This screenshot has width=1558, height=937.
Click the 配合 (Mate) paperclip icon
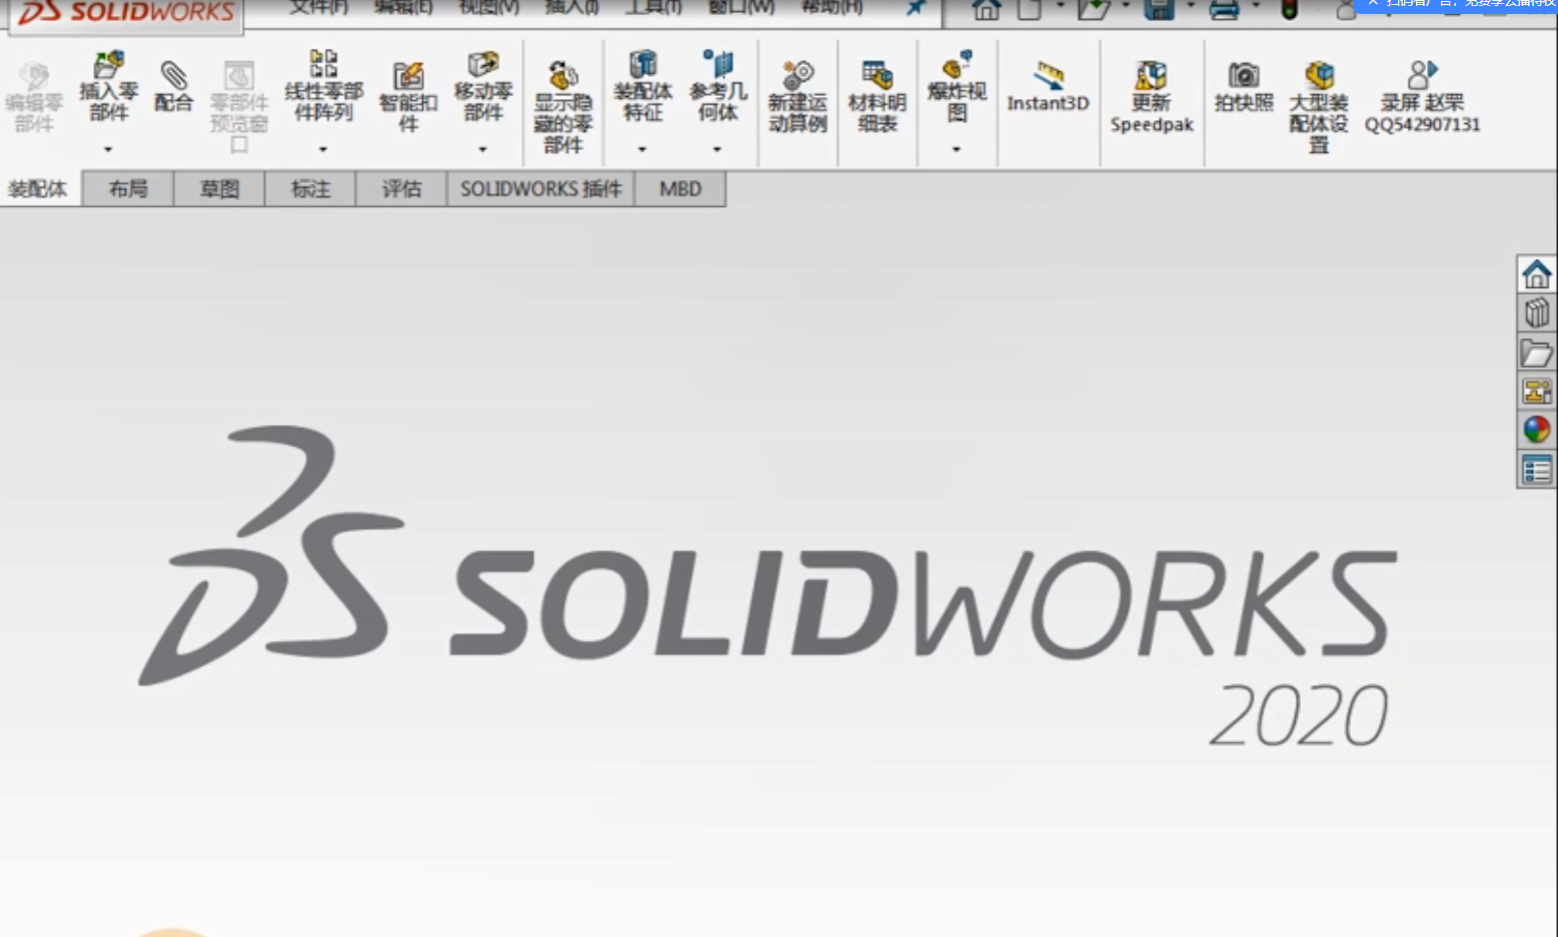pyautogui.click(x=173, y=86)
